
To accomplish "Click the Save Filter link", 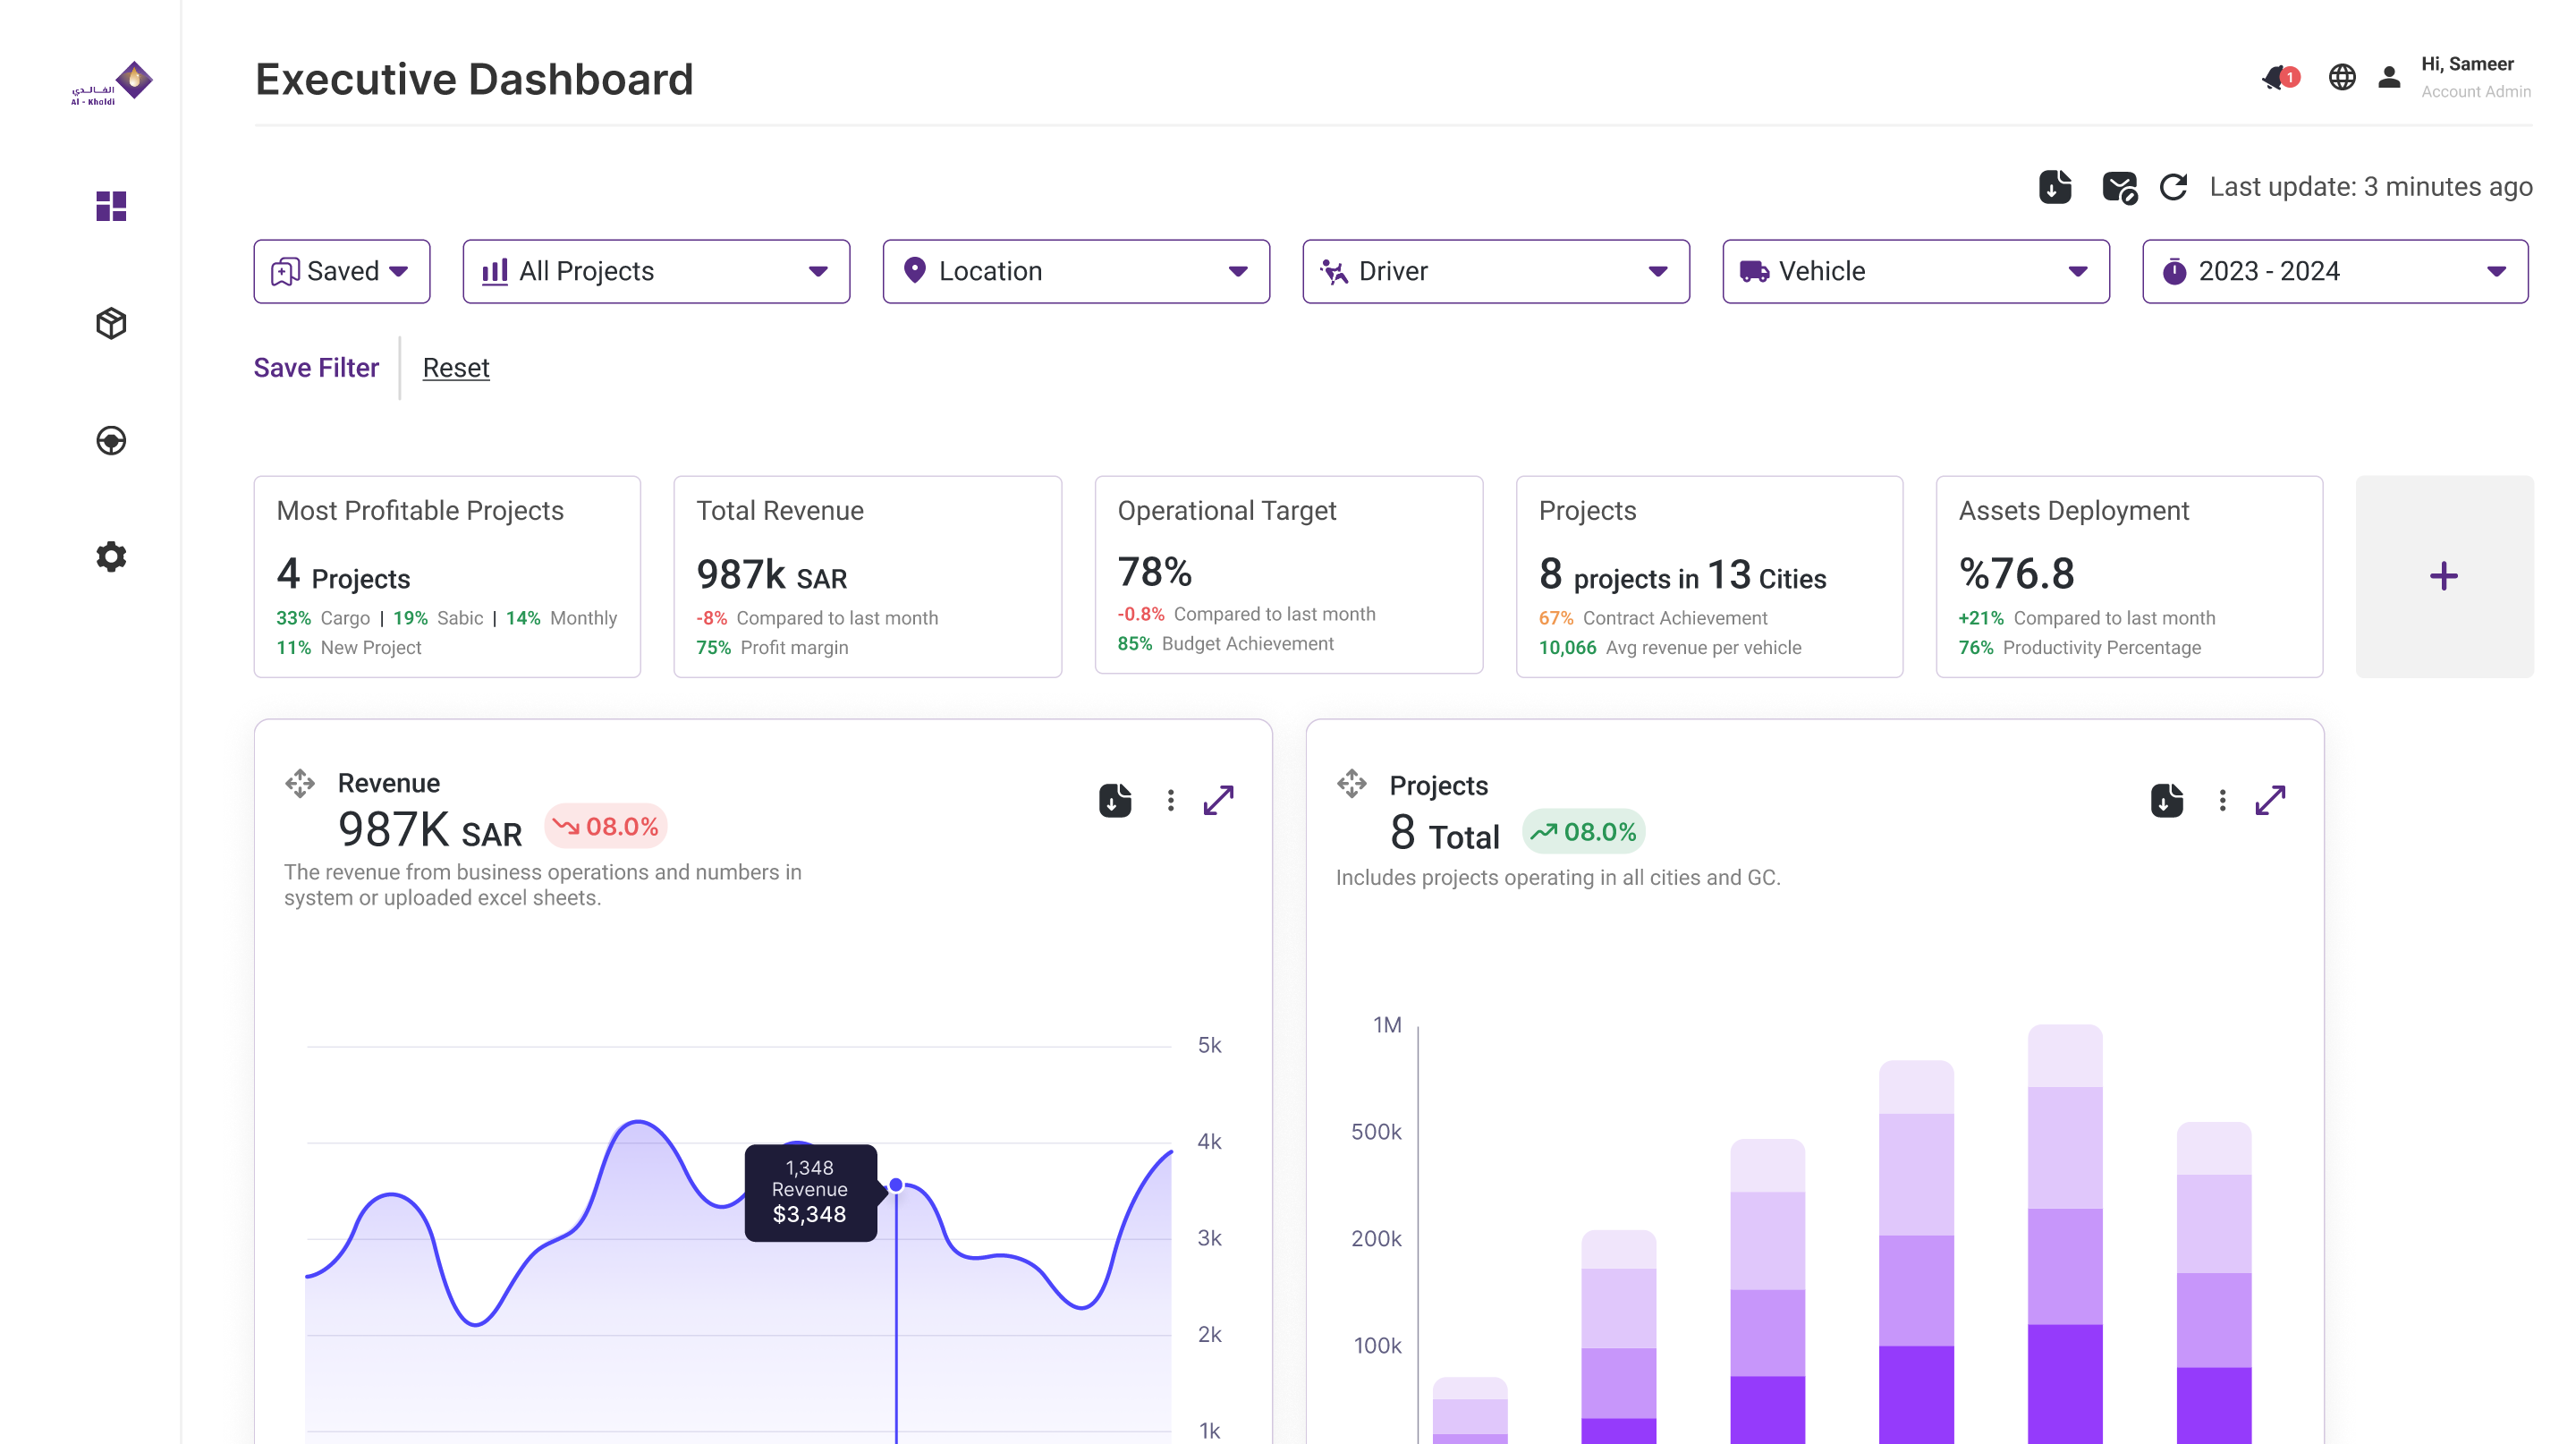I will [x=316, y=368].
